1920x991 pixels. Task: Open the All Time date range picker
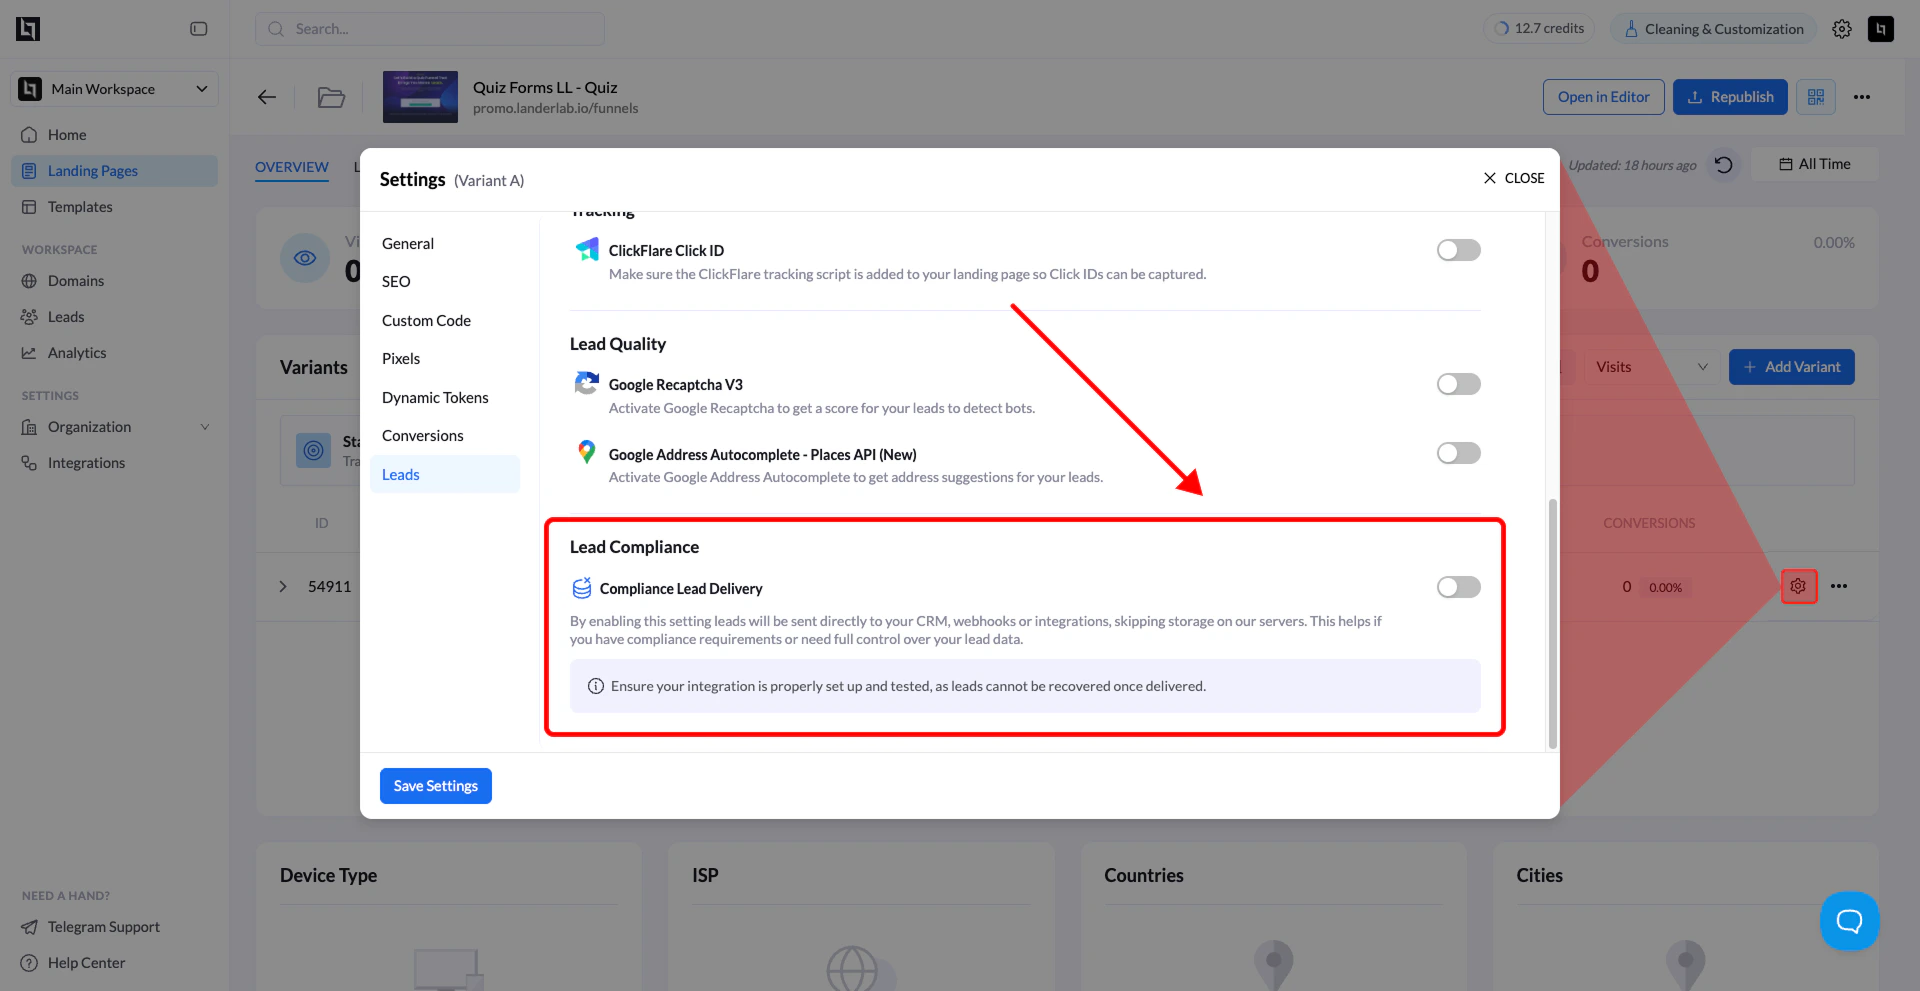1815,164
